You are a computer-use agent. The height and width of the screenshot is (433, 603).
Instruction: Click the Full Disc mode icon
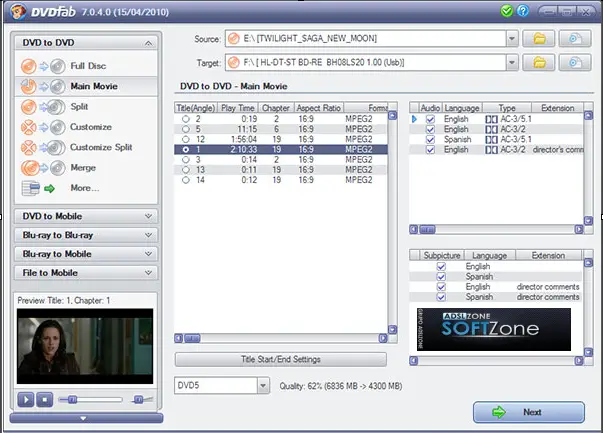coord(43,66)
